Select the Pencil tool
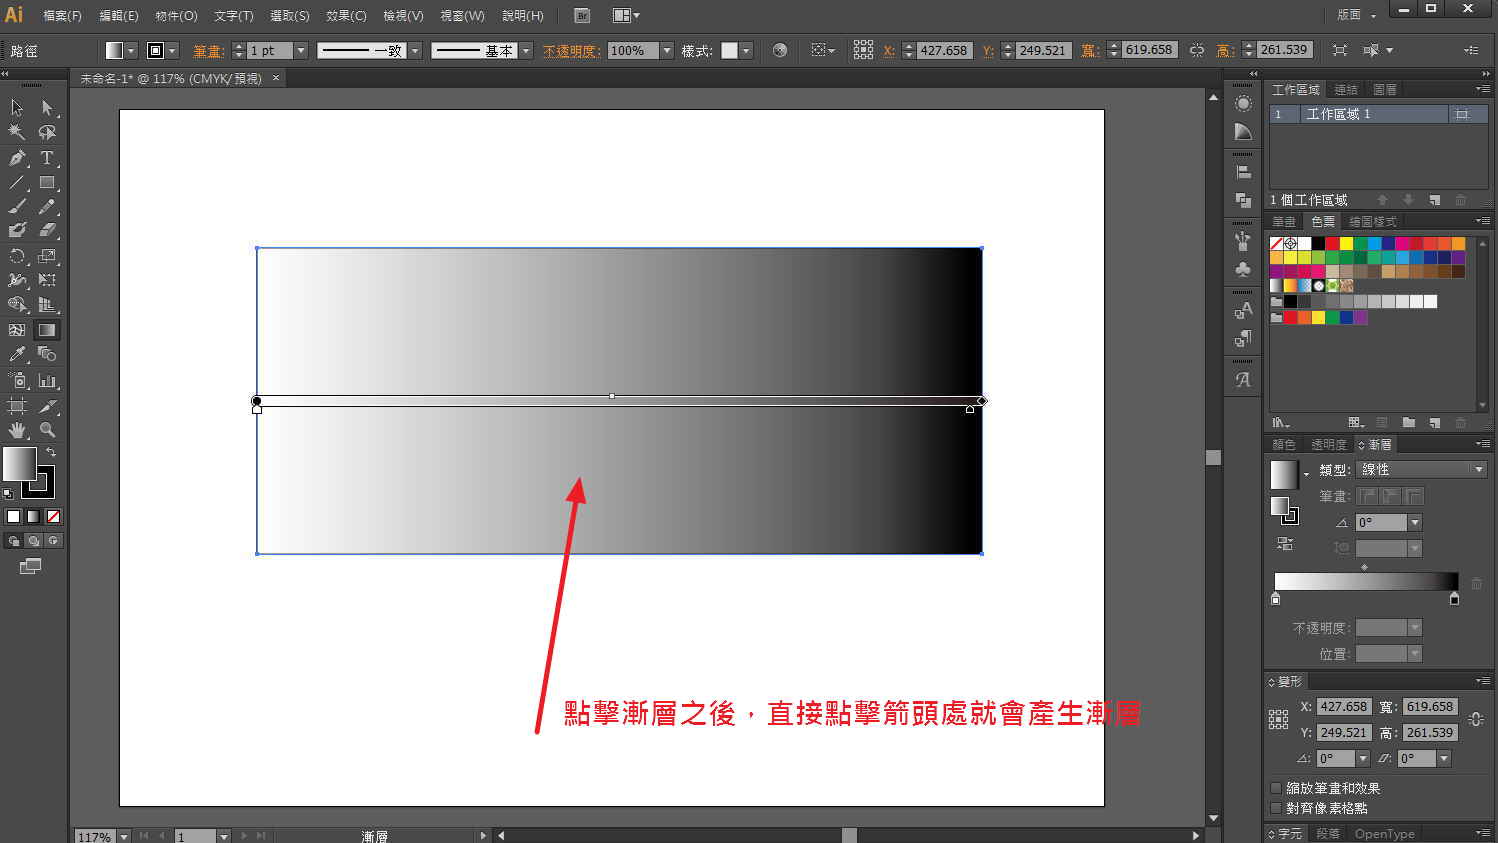 click(47, 207)
